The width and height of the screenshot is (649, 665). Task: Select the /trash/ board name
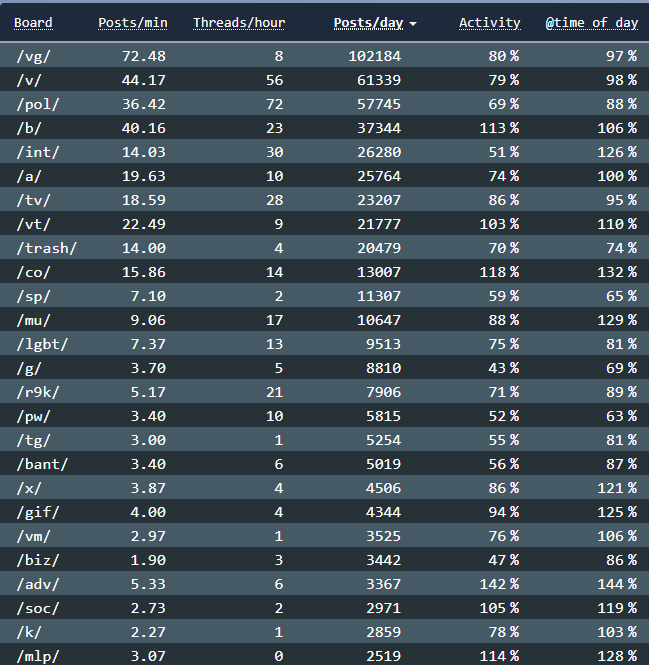[47, 248]
